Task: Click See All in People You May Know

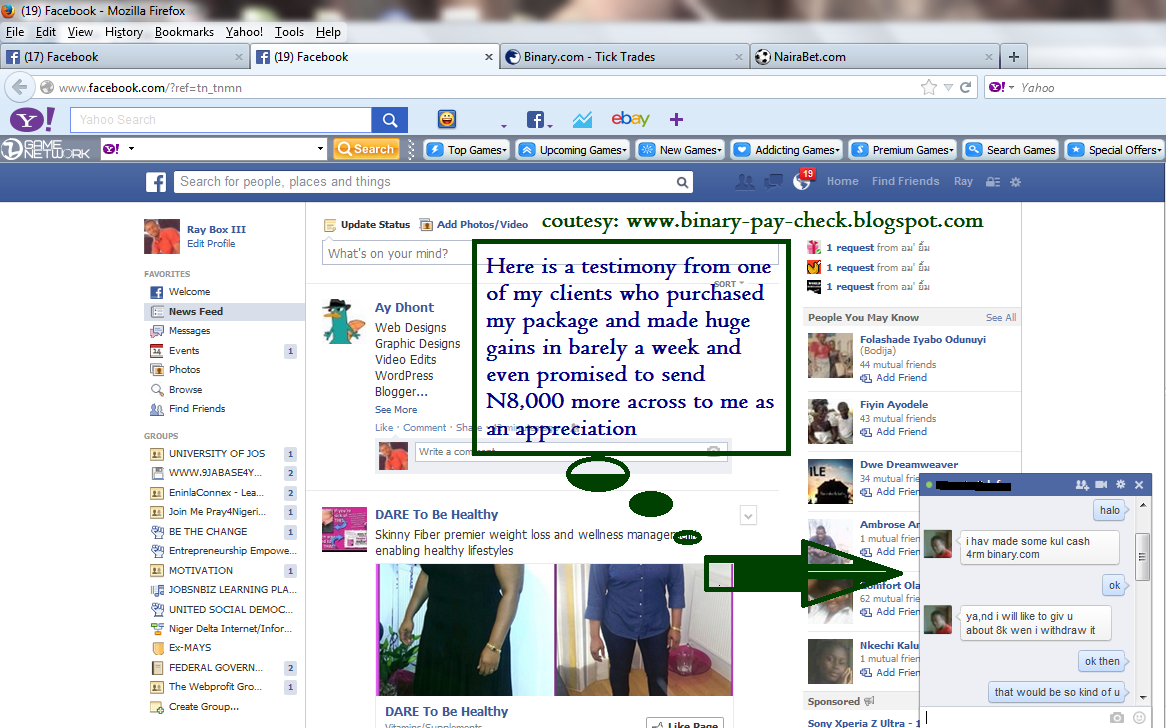Action: click(1001, 318)
